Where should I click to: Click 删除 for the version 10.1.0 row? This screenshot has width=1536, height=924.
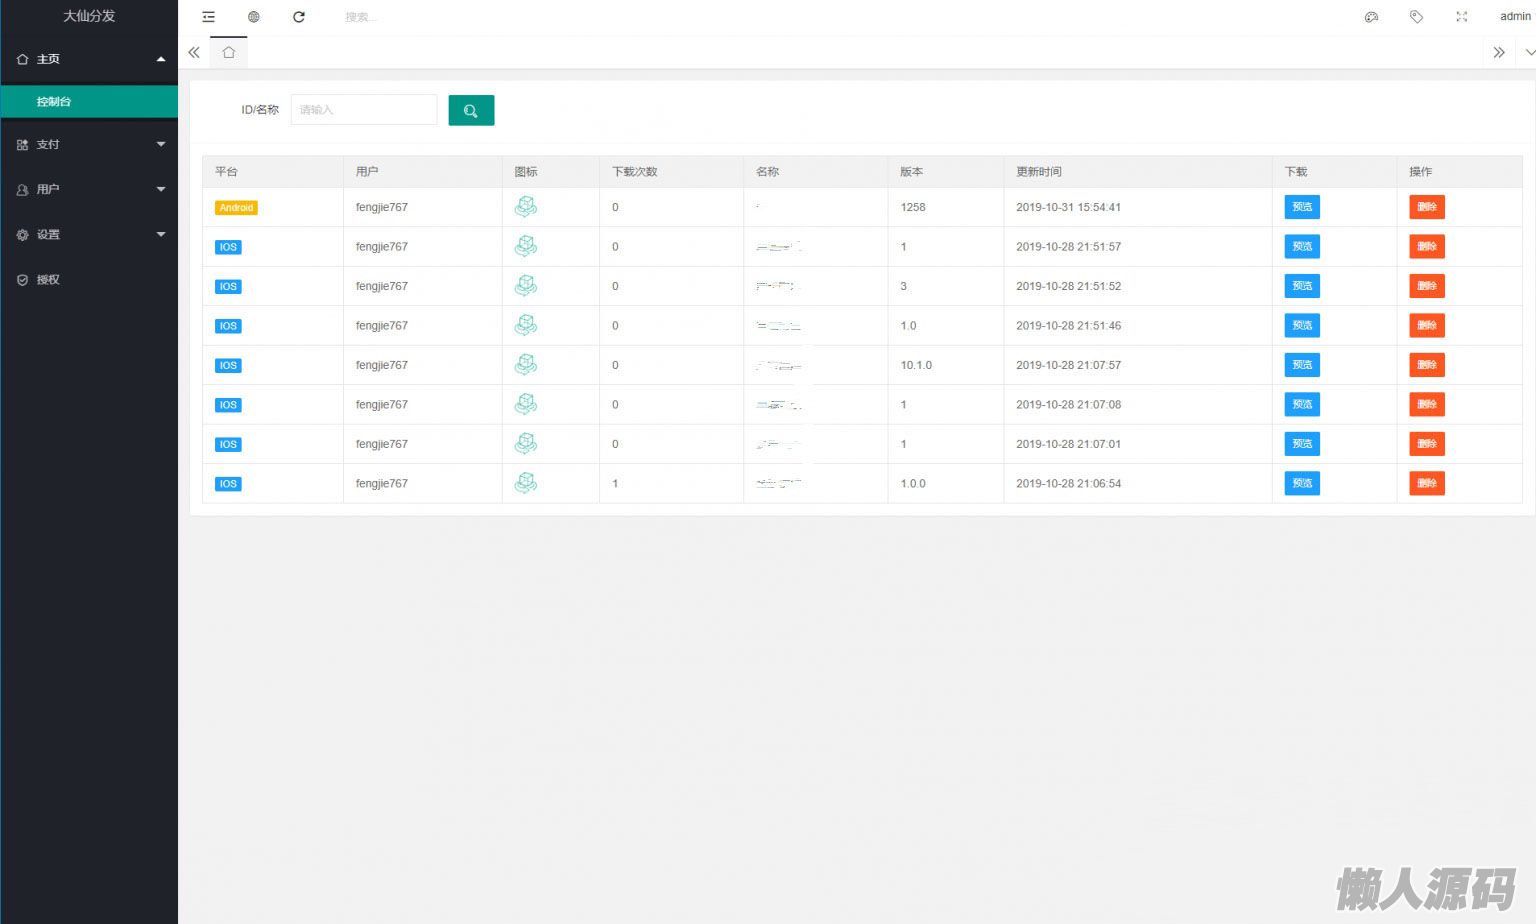click(1426, 365)
